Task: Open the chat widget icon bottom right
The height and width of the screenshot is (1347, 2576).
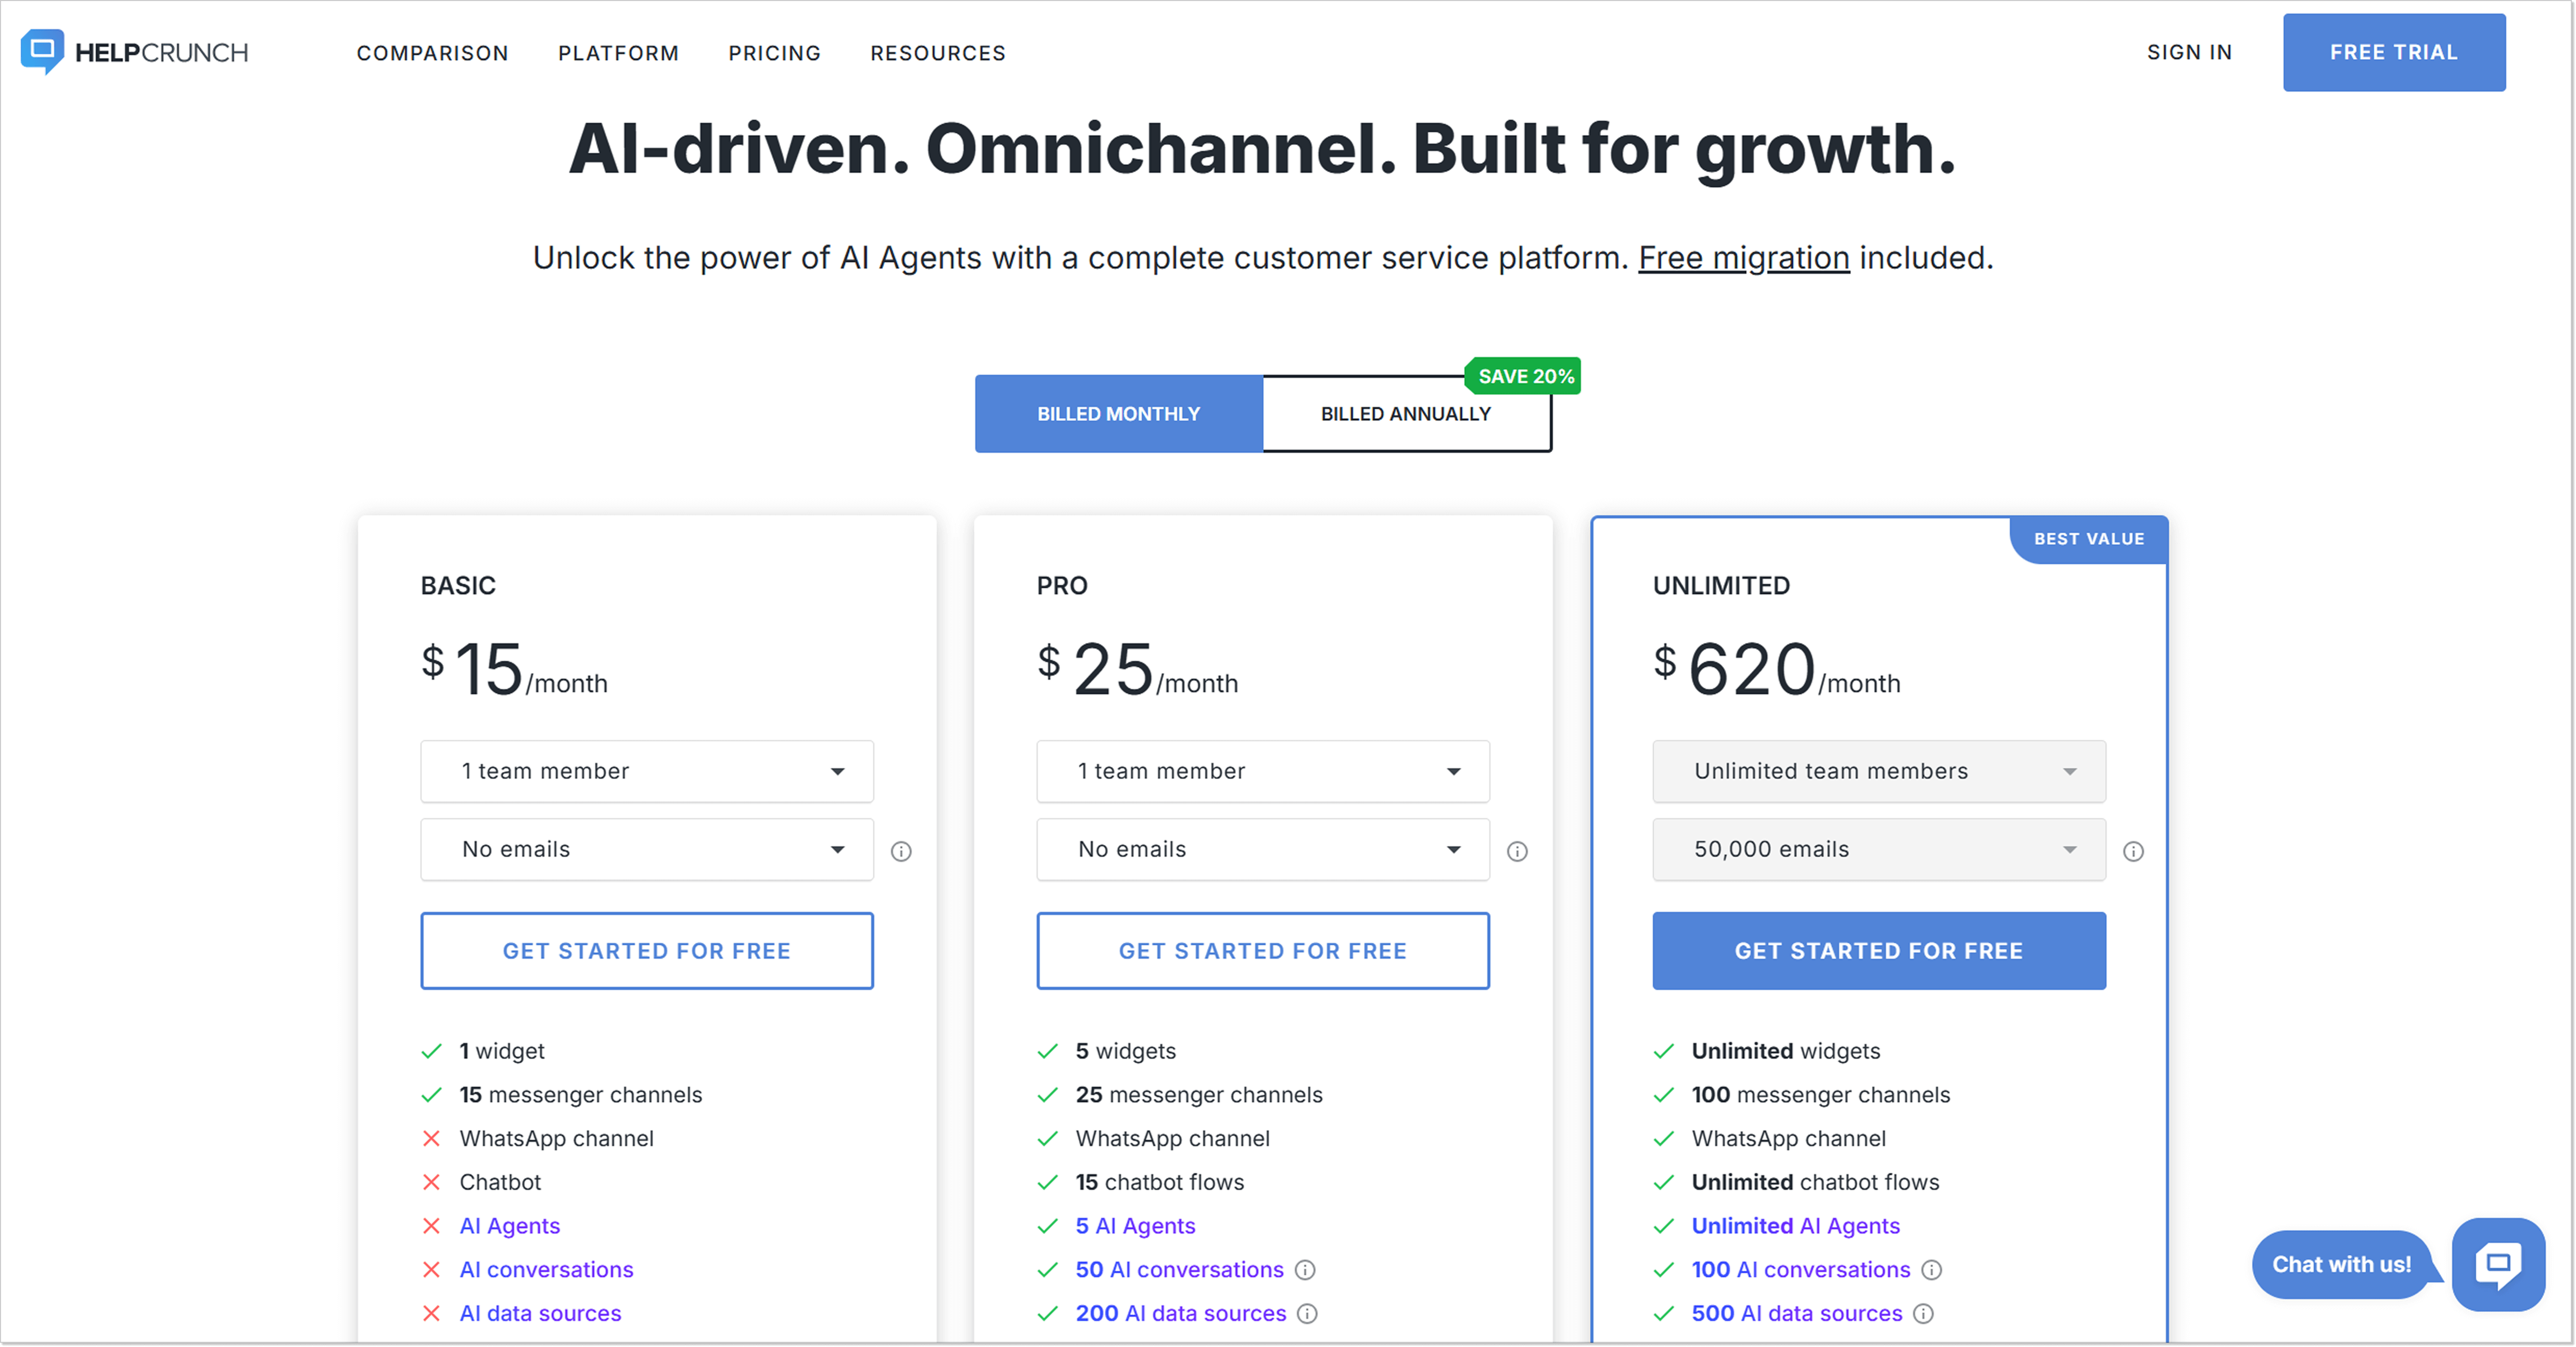Action: pyautogui.click(x=2499, y=1264)
